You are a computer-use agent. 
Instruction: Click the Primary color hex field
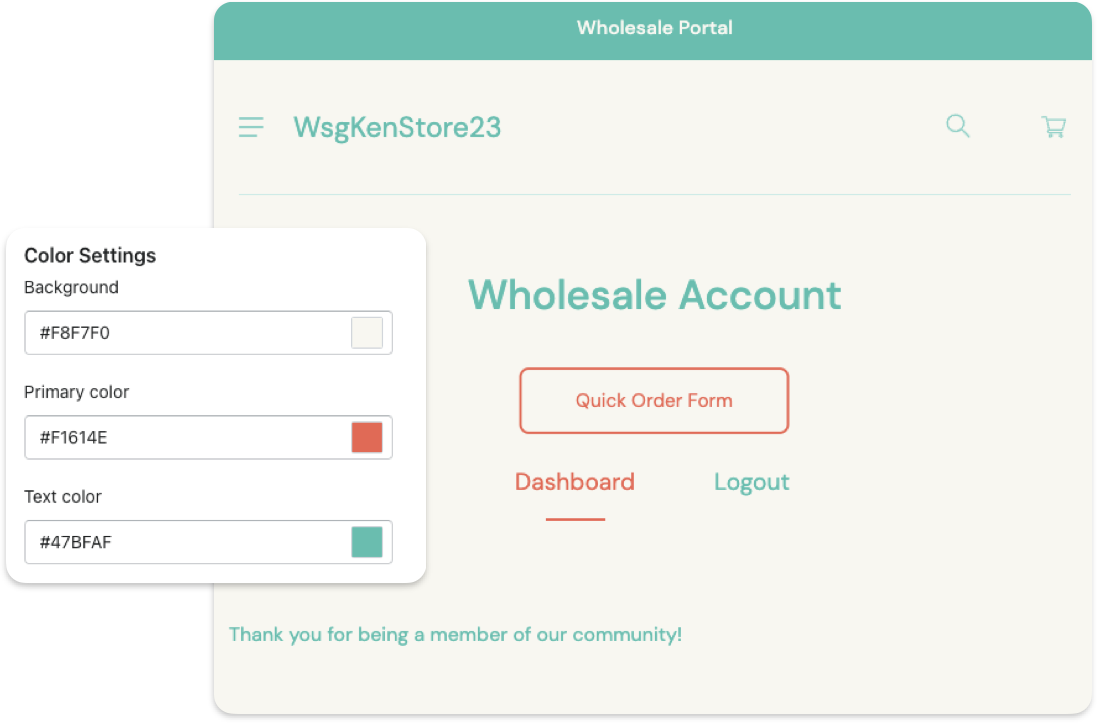click(208, 438)
